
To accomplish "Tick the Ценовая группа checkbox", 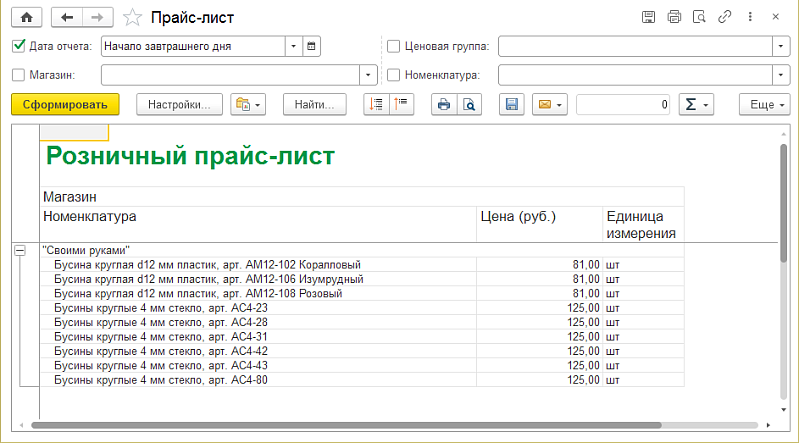I will tap(393, 46).
